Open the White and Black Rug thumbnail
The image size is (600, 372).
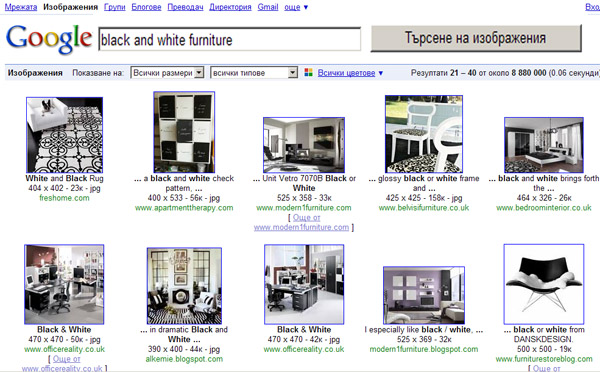tap(64, 135)
